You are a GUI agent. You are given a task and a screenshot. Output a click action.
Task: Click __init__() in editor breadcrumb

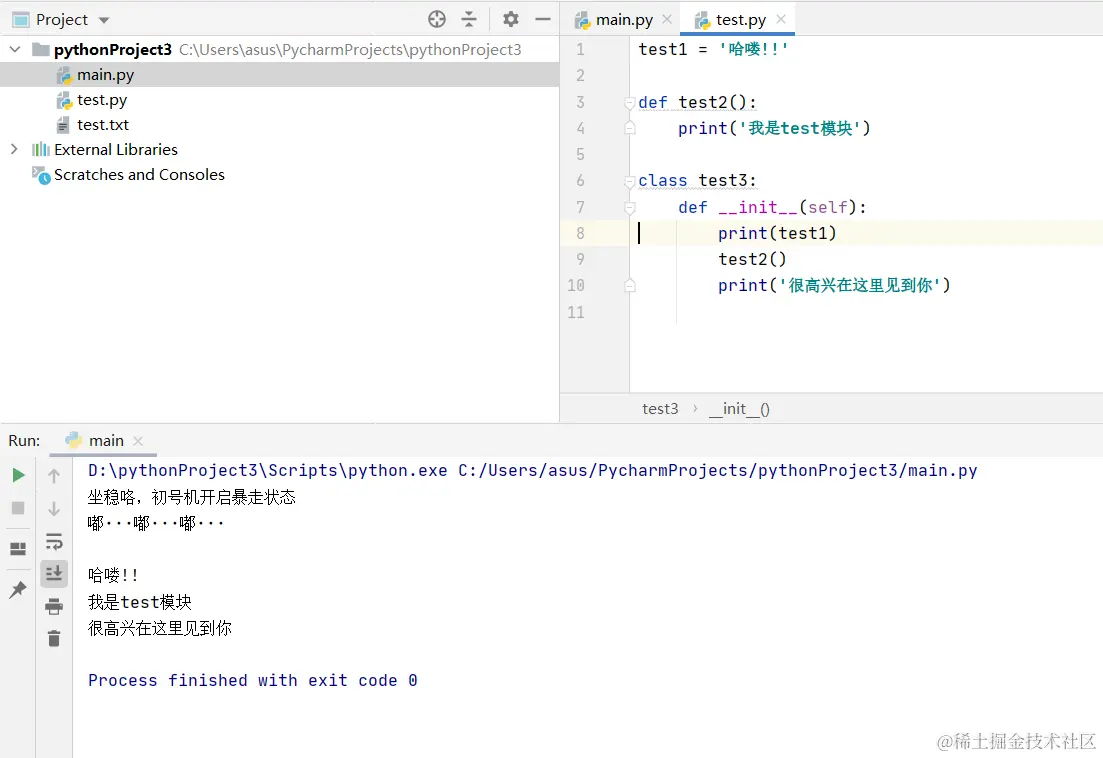[739, 409]
